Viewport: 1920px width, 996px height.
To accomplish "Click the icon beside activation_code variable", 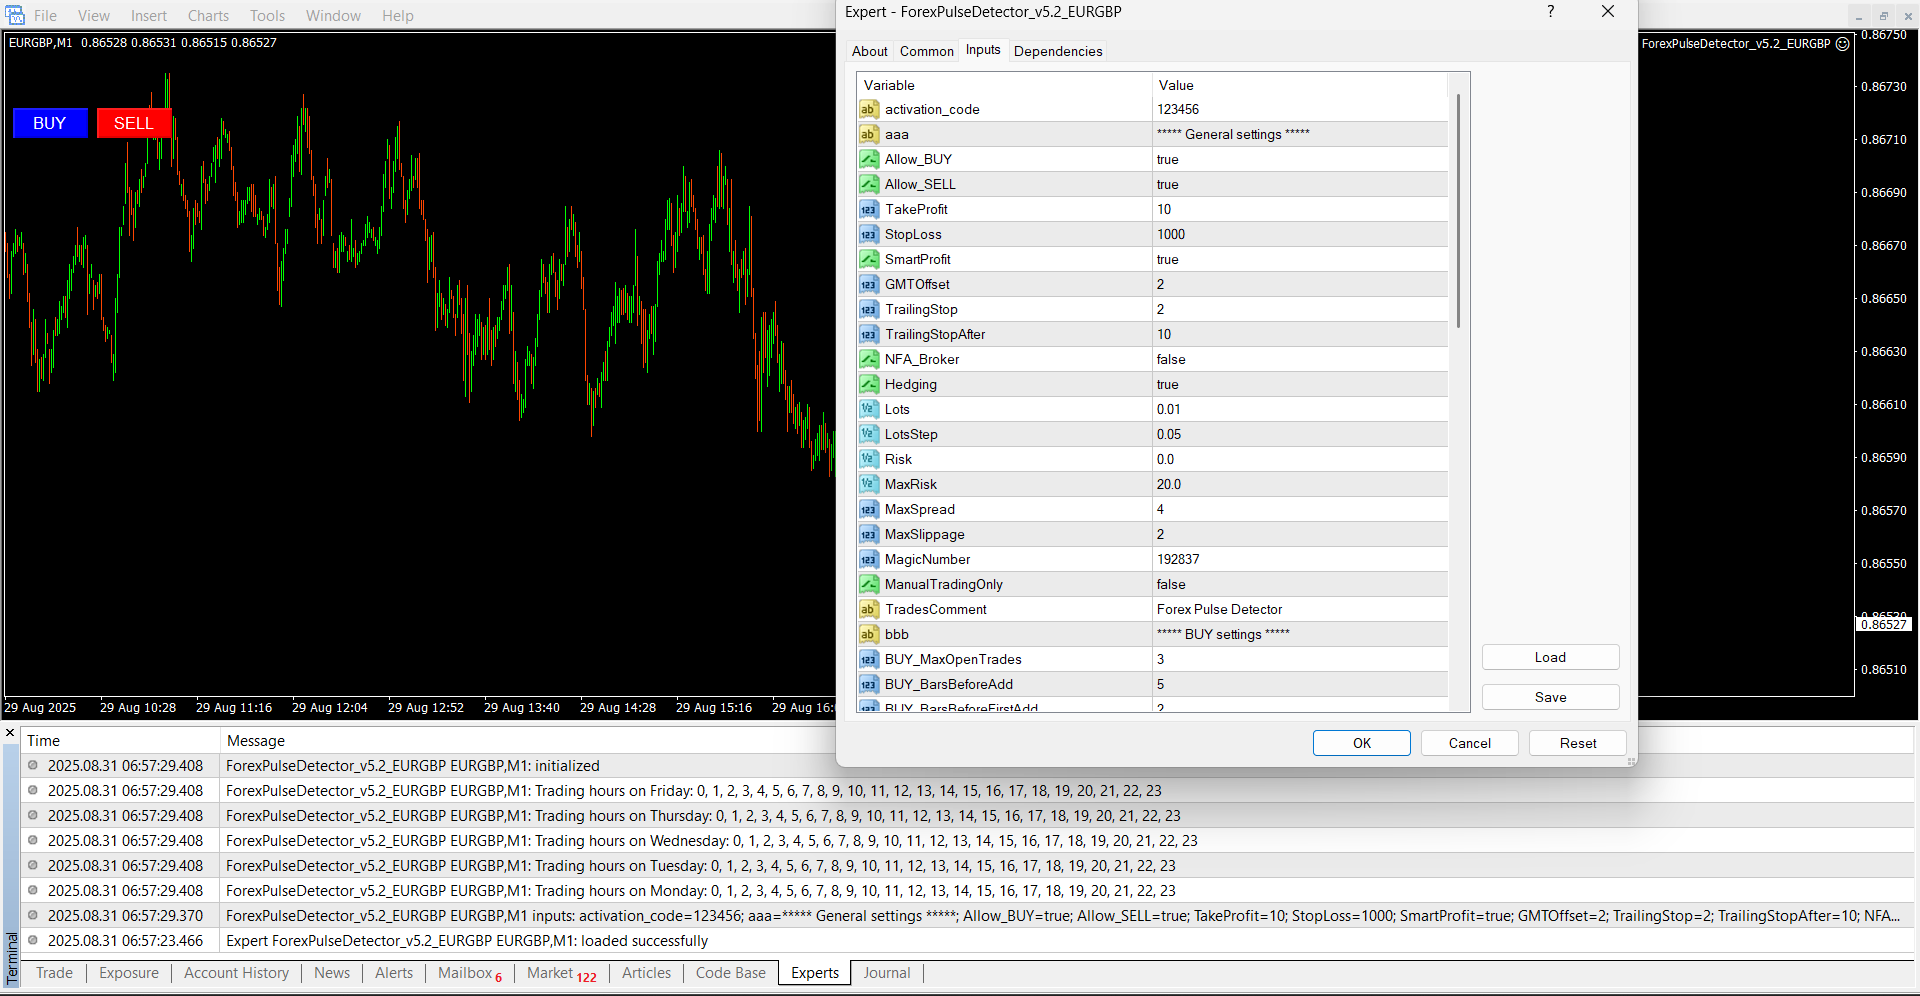I will (868, 110).
